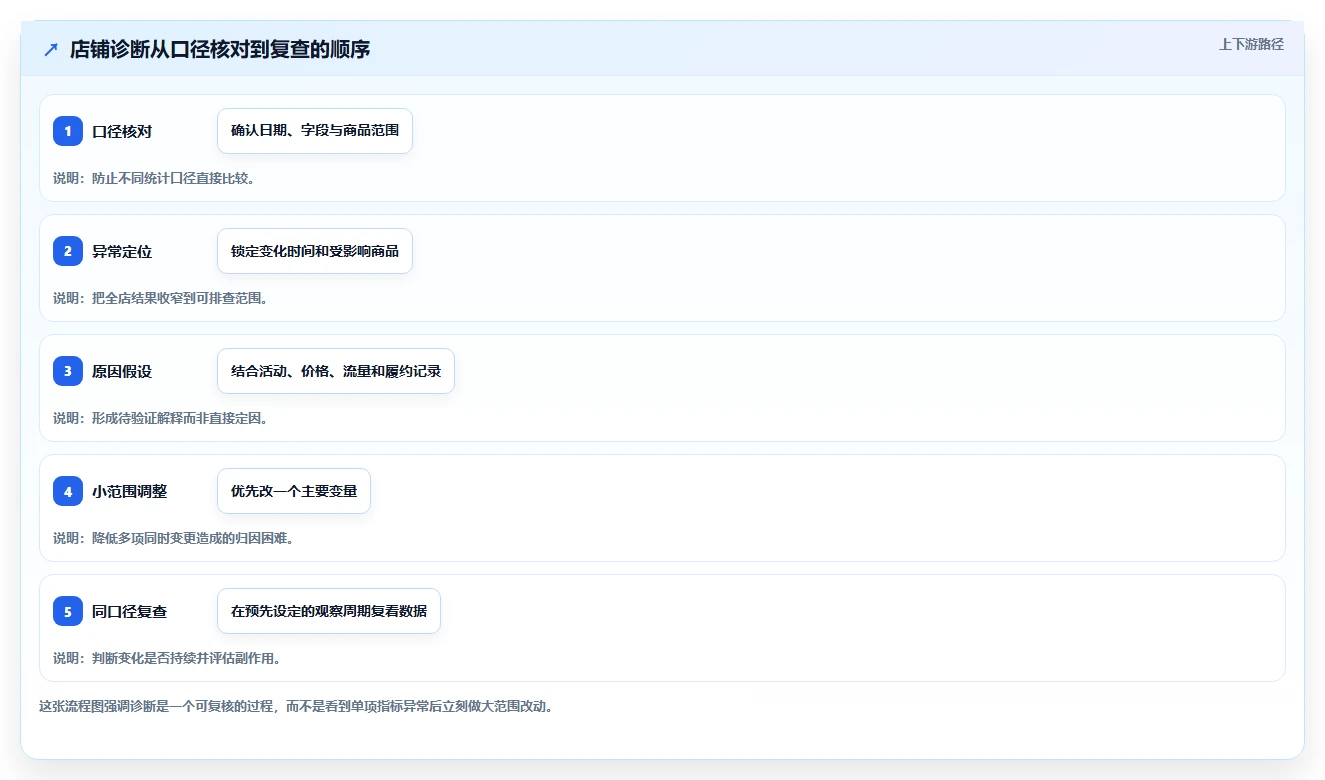
Task: Select the 结合活动、价格、流量和履约记录 chip
Action: point(336,371)
